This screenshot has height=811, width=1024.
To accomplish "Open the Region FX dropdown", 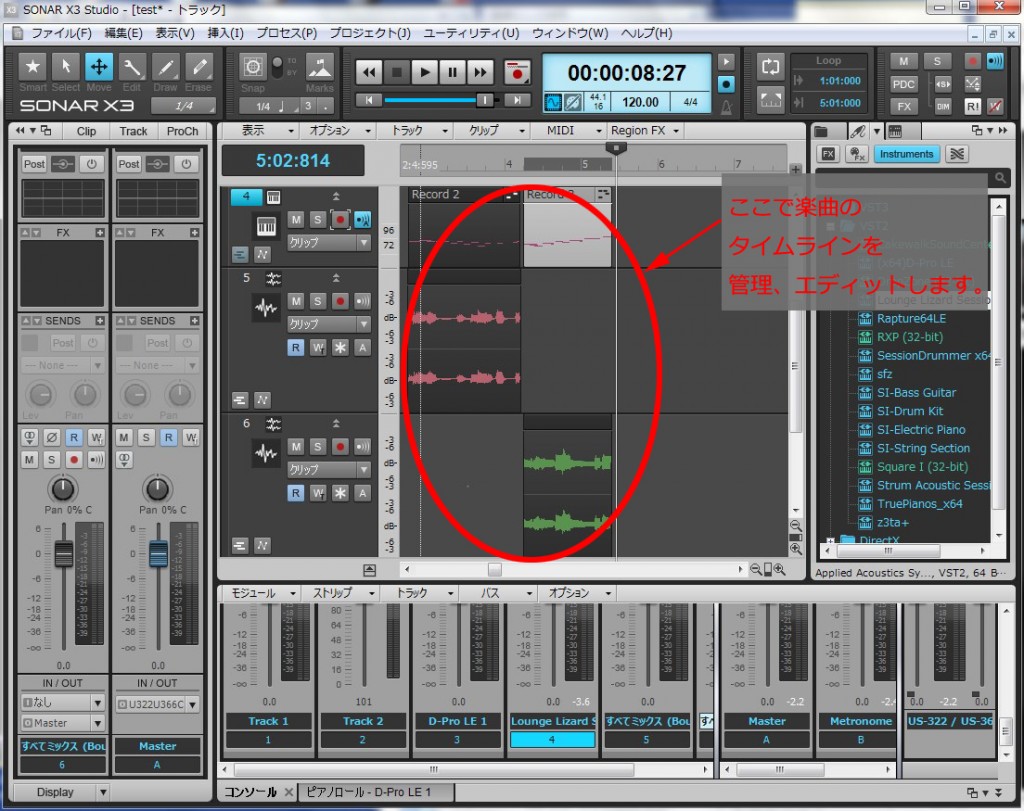I will [645, 131].
